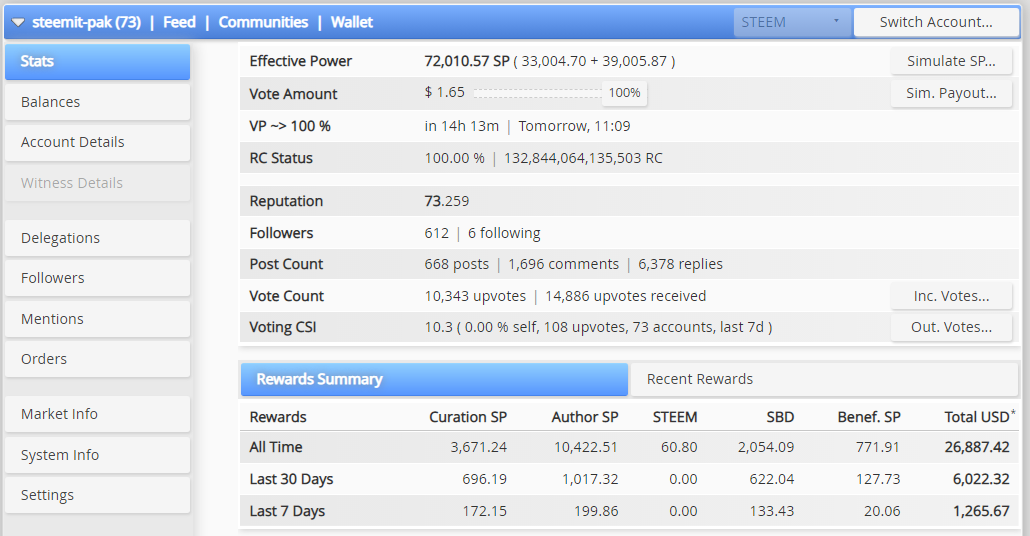Click the Simulate SP... button
The width and height of the screenshot is (1030, 536).
tap(951, 61)
